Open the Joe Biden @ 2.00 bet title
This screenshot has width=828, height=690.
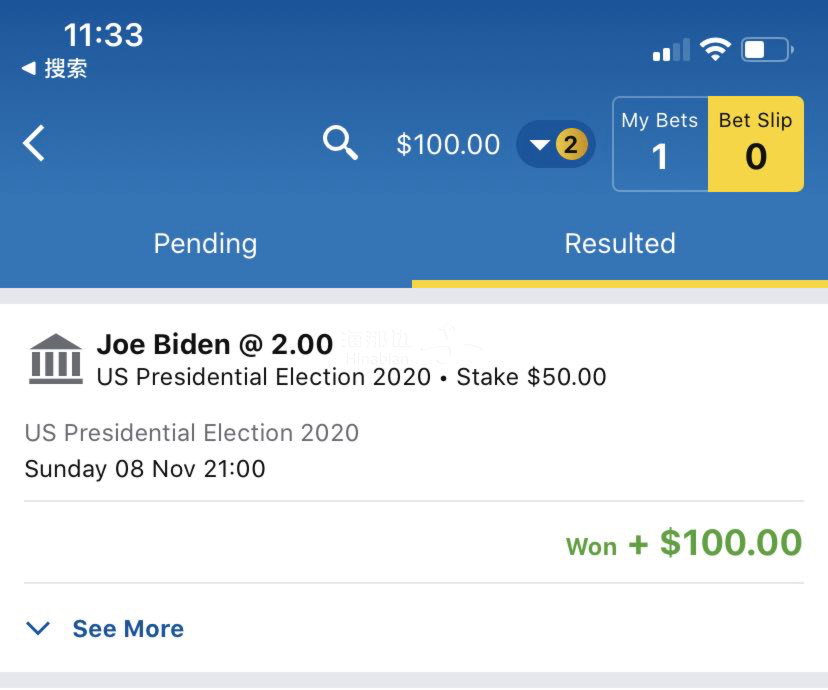point(215,344)
